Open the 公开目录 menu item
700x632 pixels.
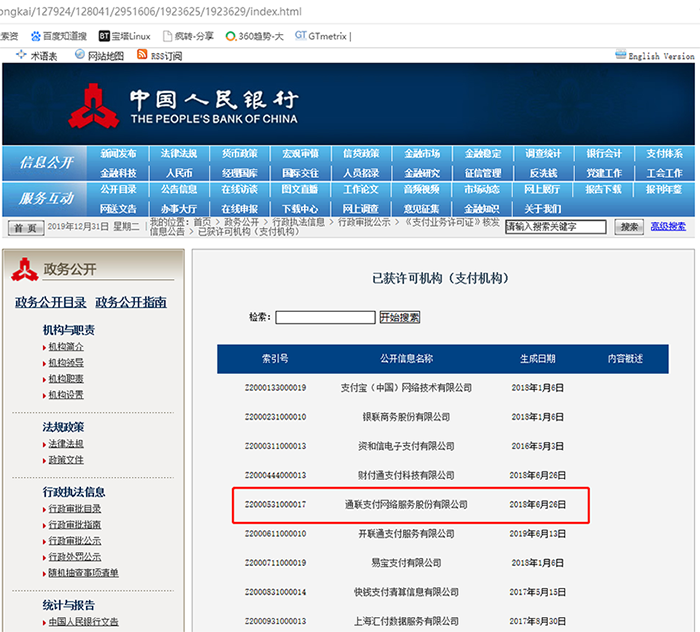118,189
